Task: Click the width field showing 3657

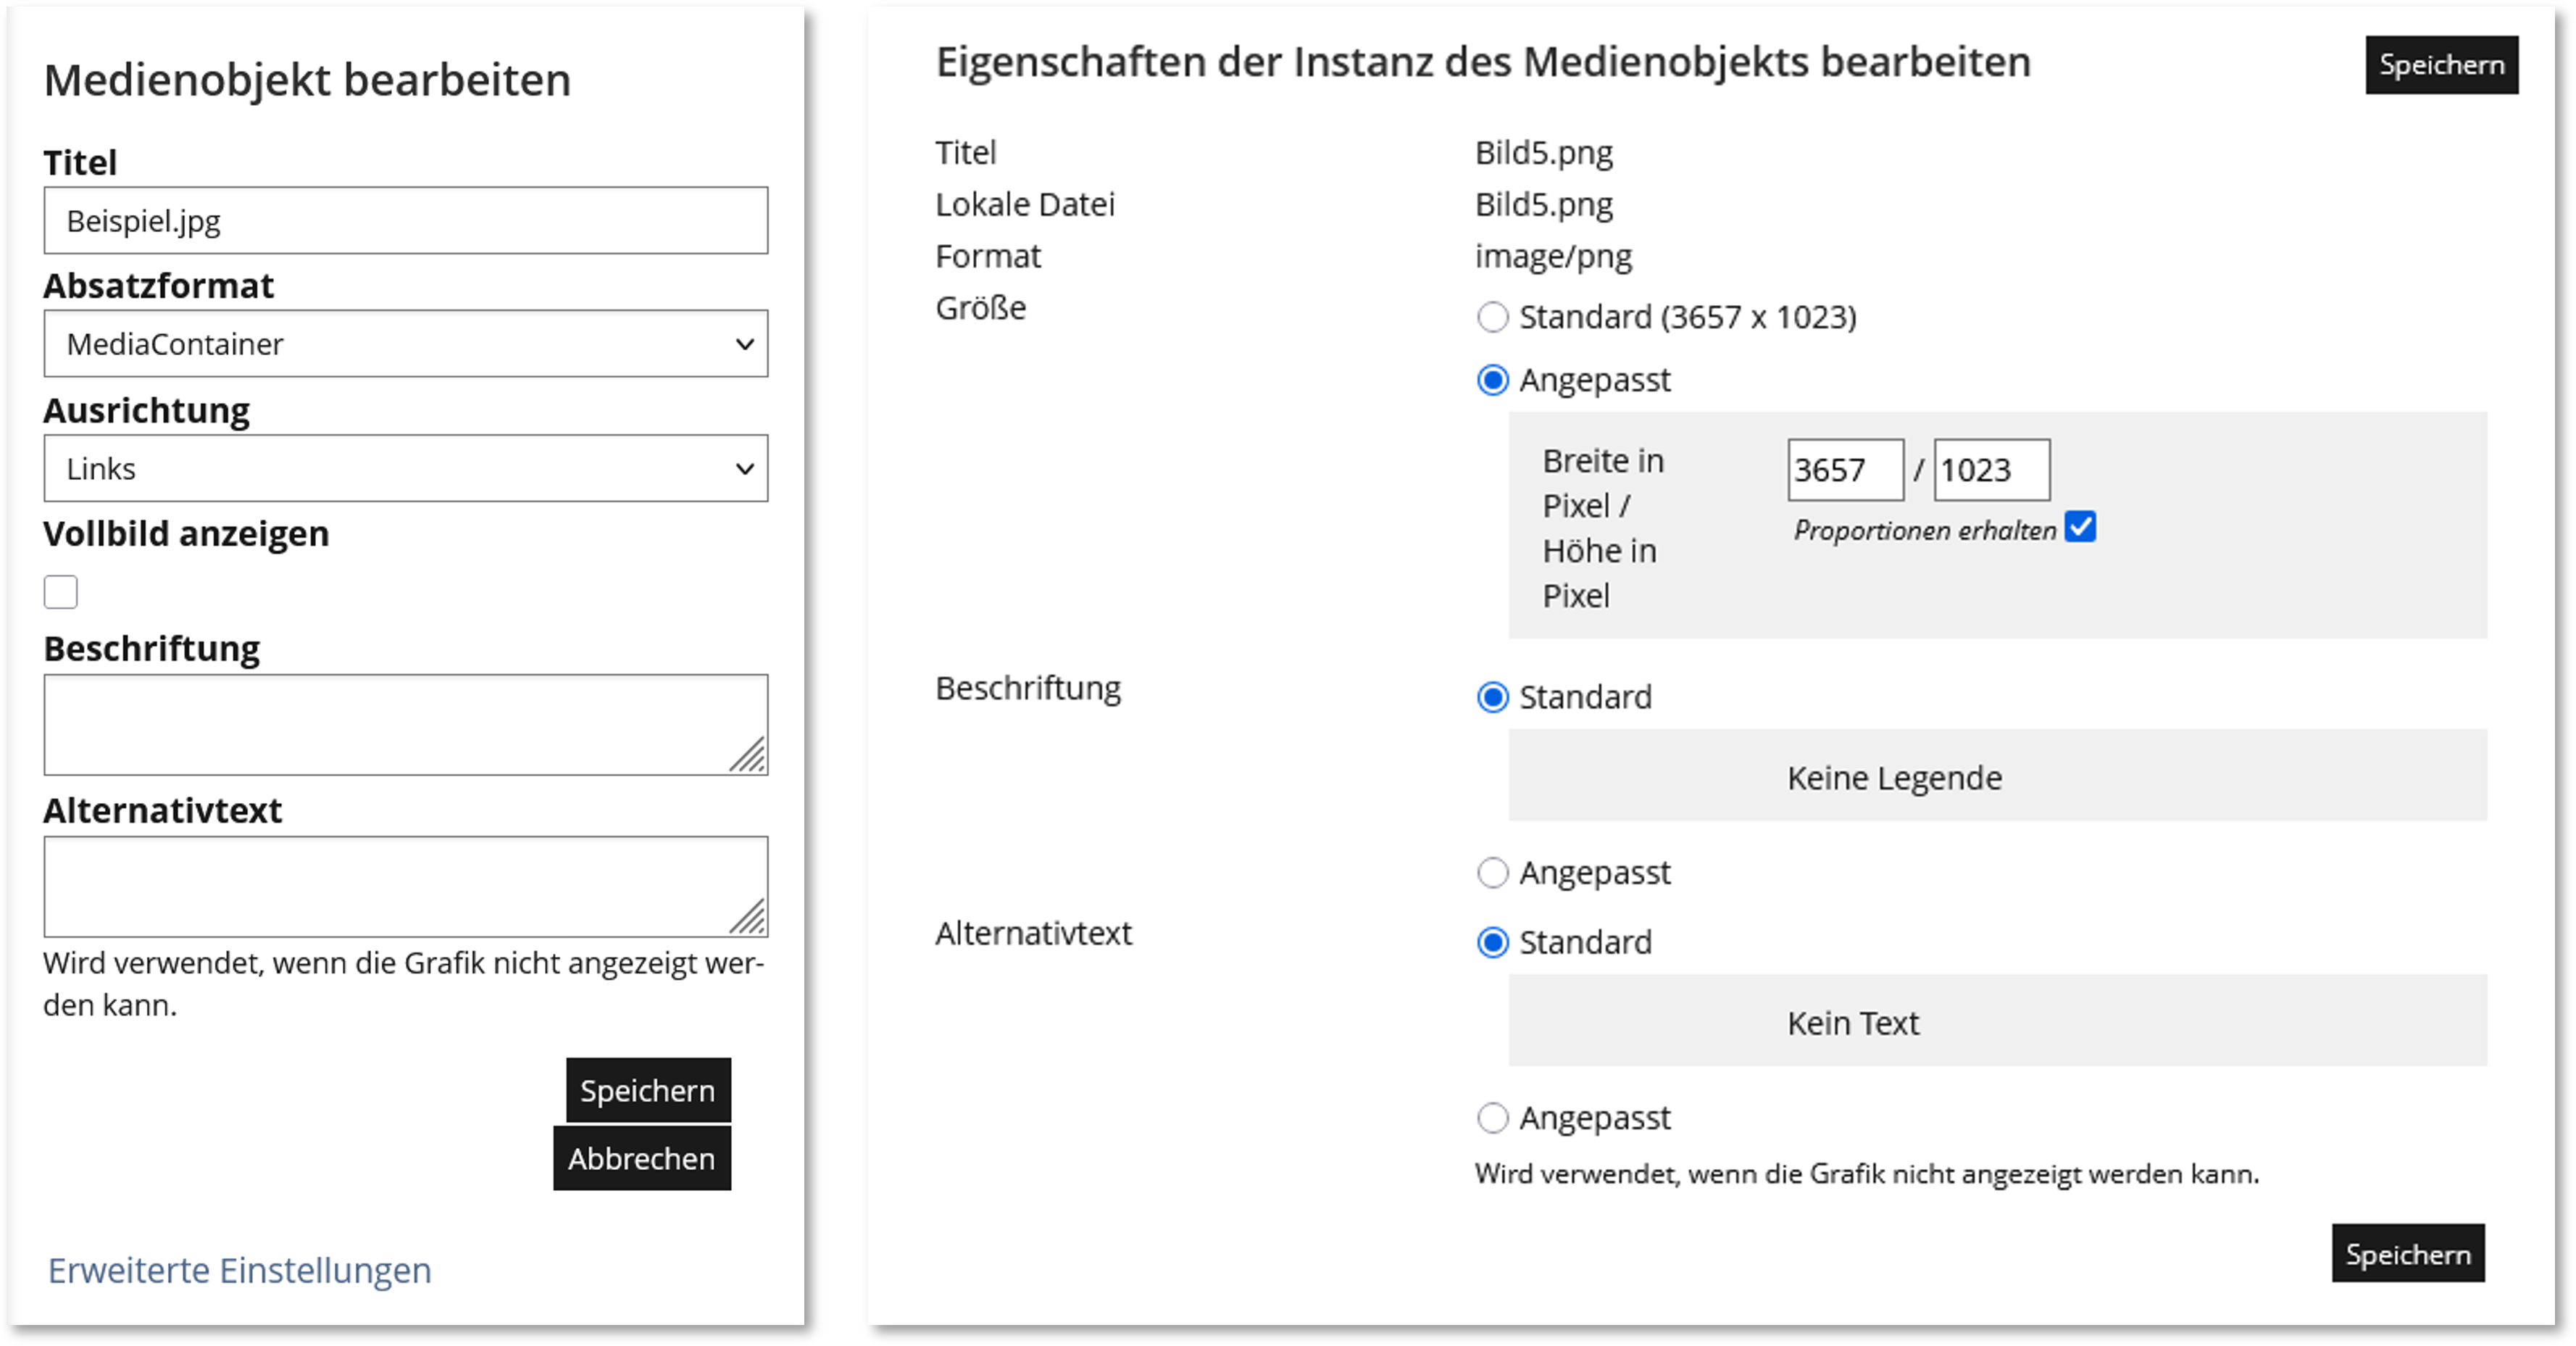Action: click(1843, 469)
